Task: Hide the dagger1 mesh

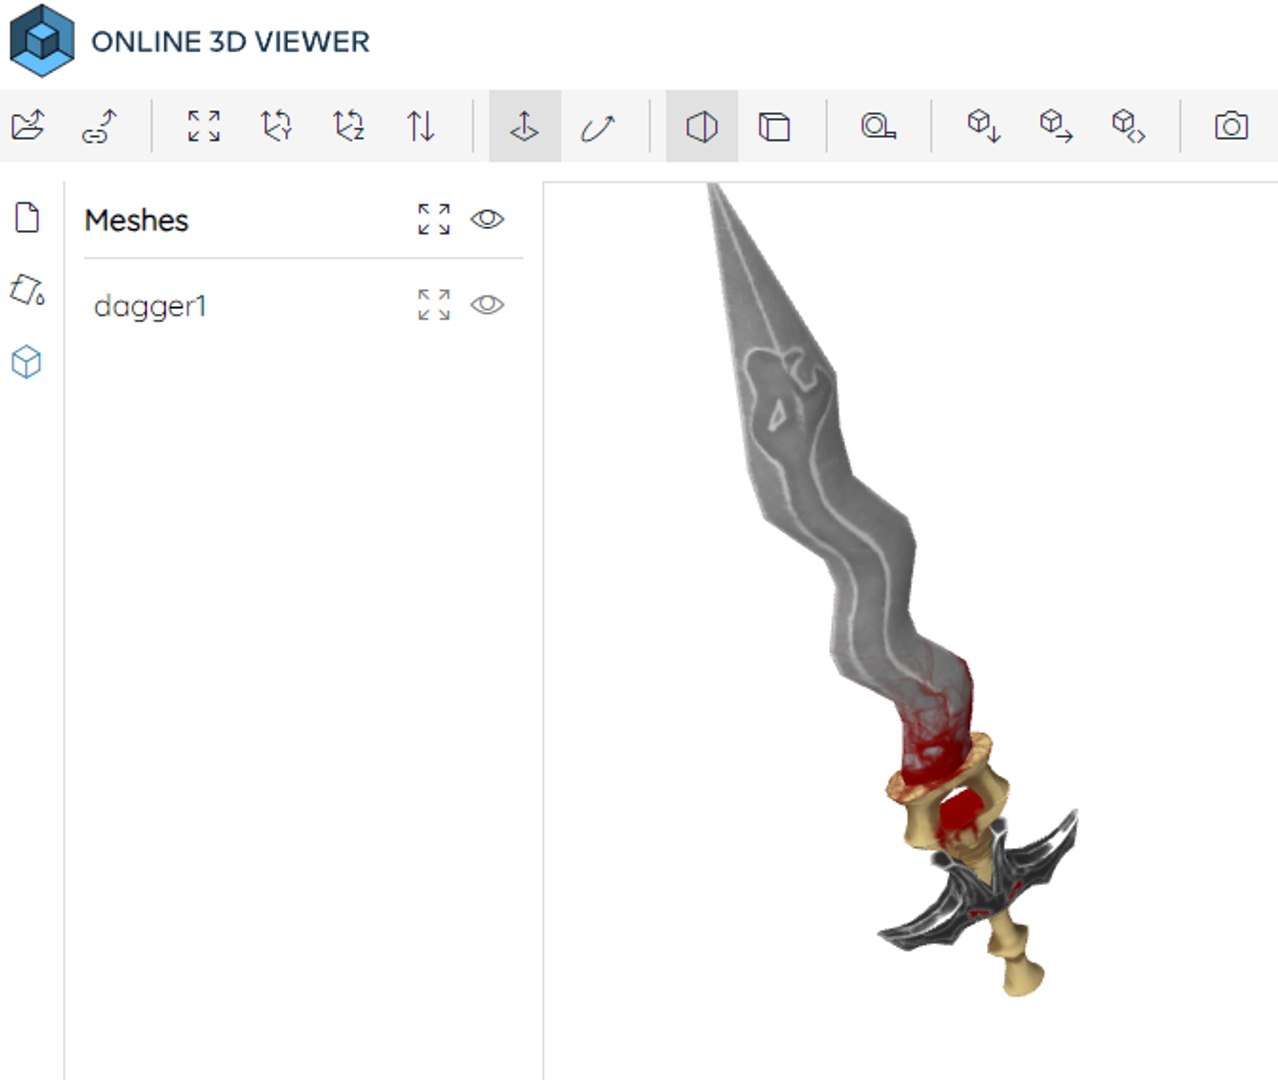Action: coord(487,305)
